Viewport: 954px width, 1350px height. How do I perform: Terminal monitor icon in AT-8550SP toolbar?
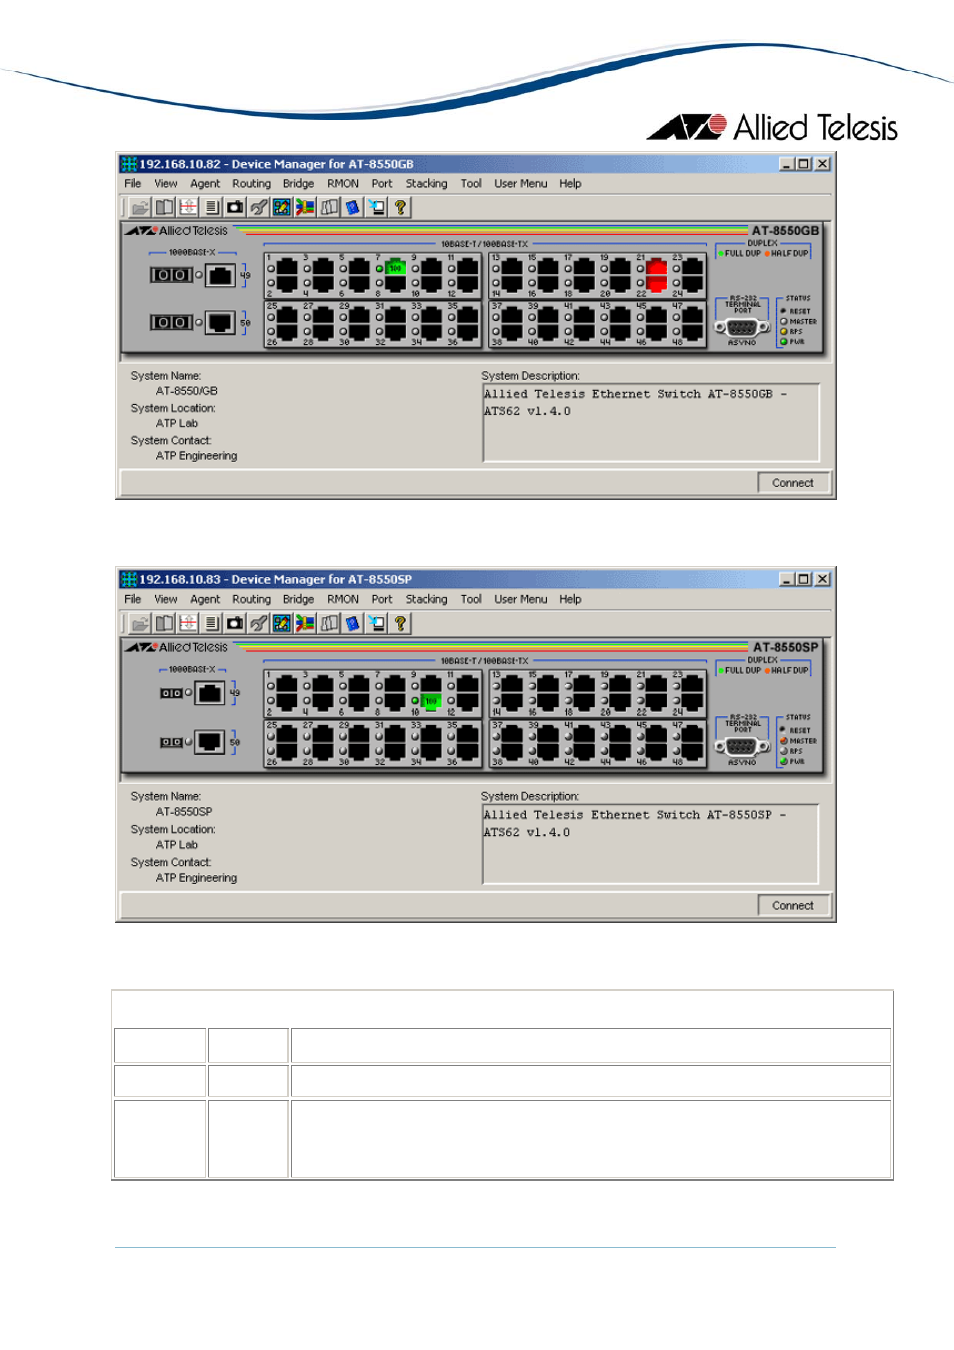(376, 623)
